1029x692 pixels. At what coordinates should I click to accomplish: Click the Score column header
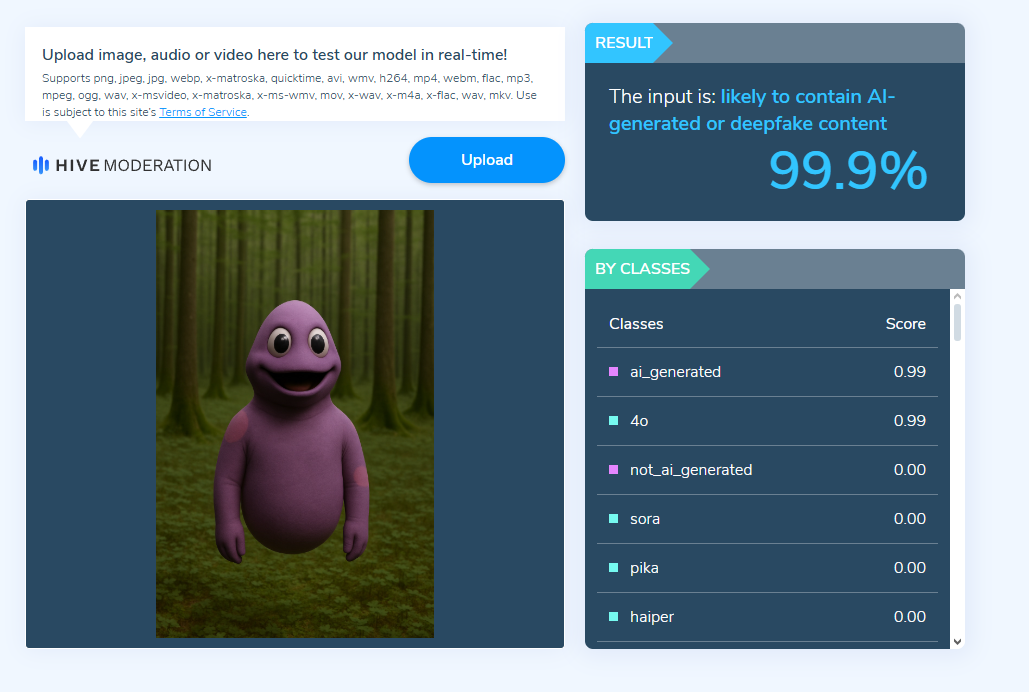906,324
